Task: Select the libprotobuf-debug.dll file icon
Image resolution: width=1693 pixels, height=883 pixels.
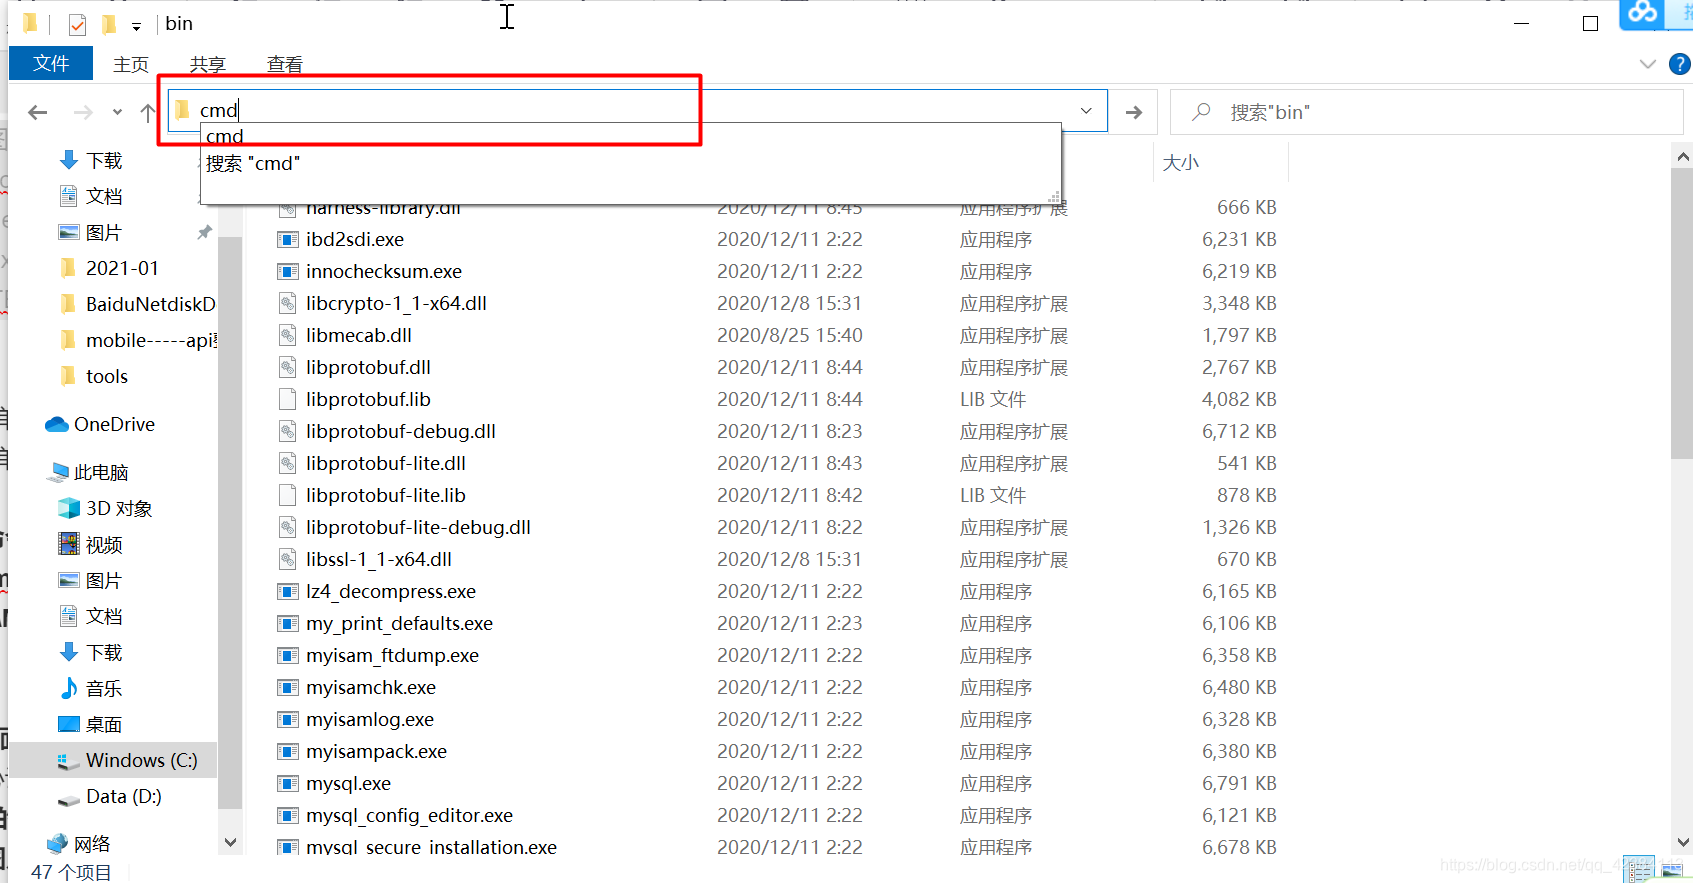Action: pos(287,431)
